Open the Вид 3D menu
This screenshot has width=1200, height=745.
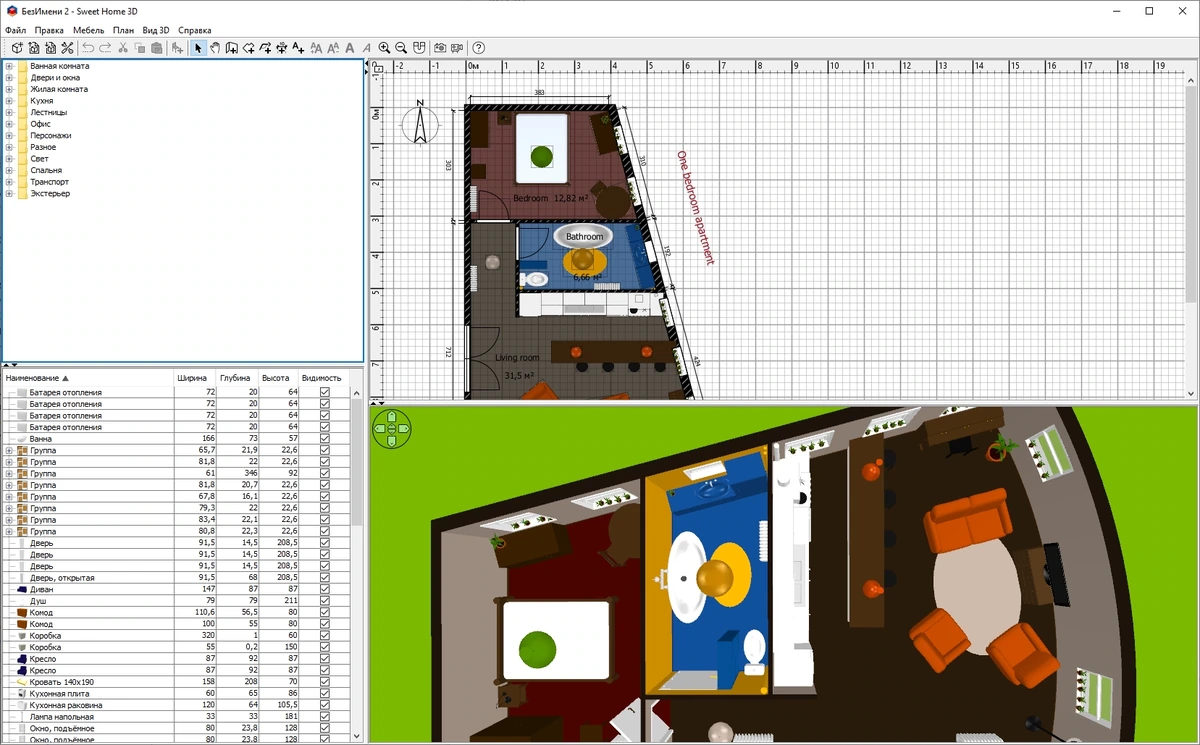tap(156, 31)
